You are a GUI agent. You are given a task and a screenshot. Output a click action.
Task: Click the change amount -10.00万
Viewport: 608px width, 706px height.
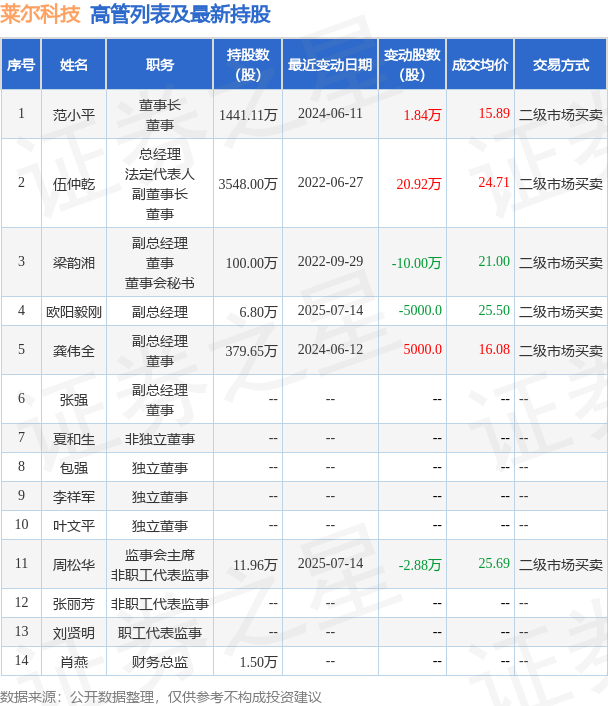(x=417, y=262)
